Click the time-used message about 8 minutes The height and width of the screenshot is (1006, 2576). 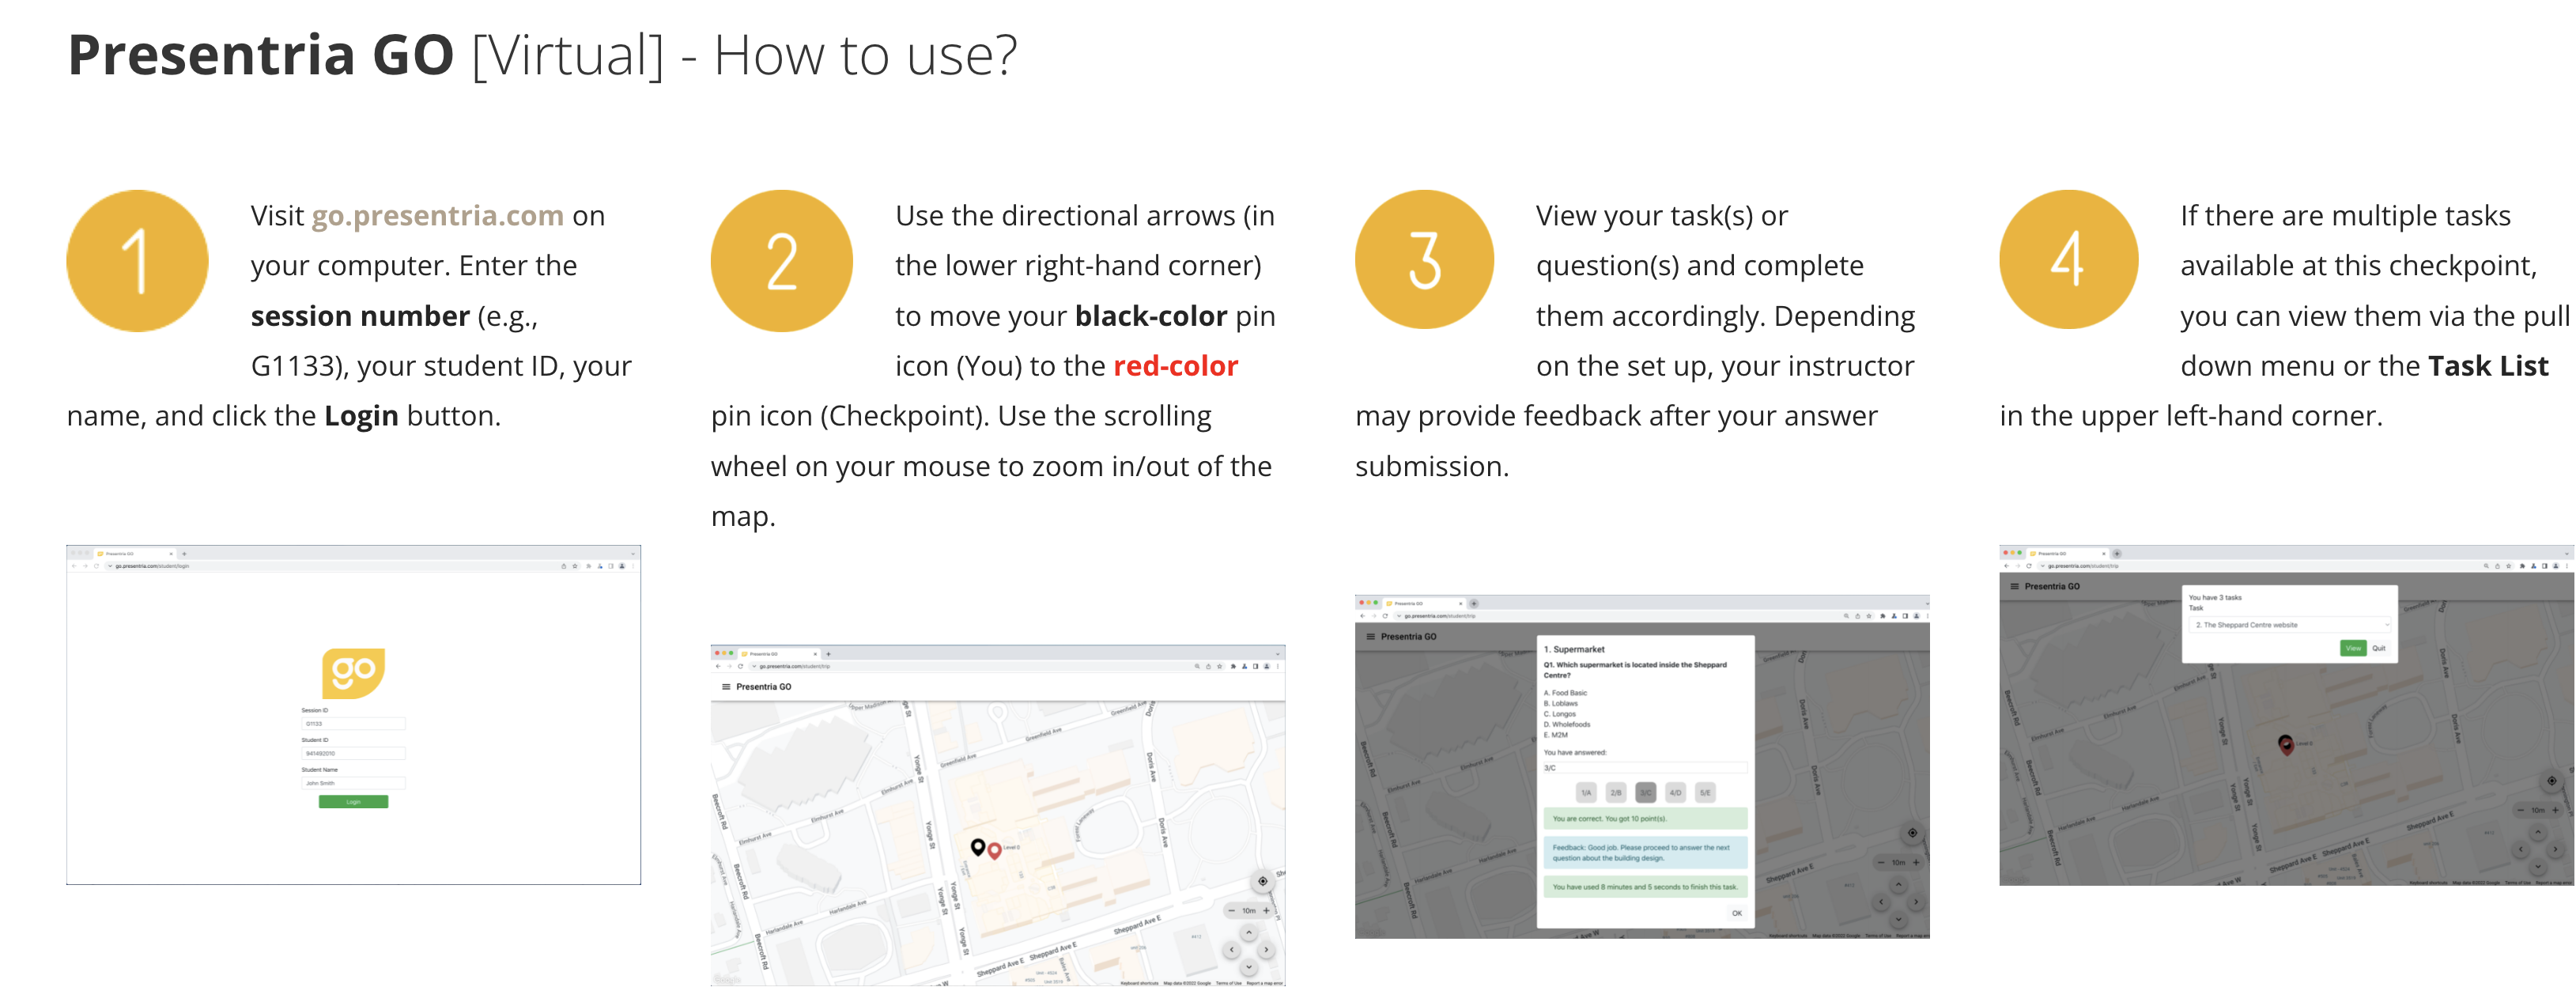click(1645, 887)
